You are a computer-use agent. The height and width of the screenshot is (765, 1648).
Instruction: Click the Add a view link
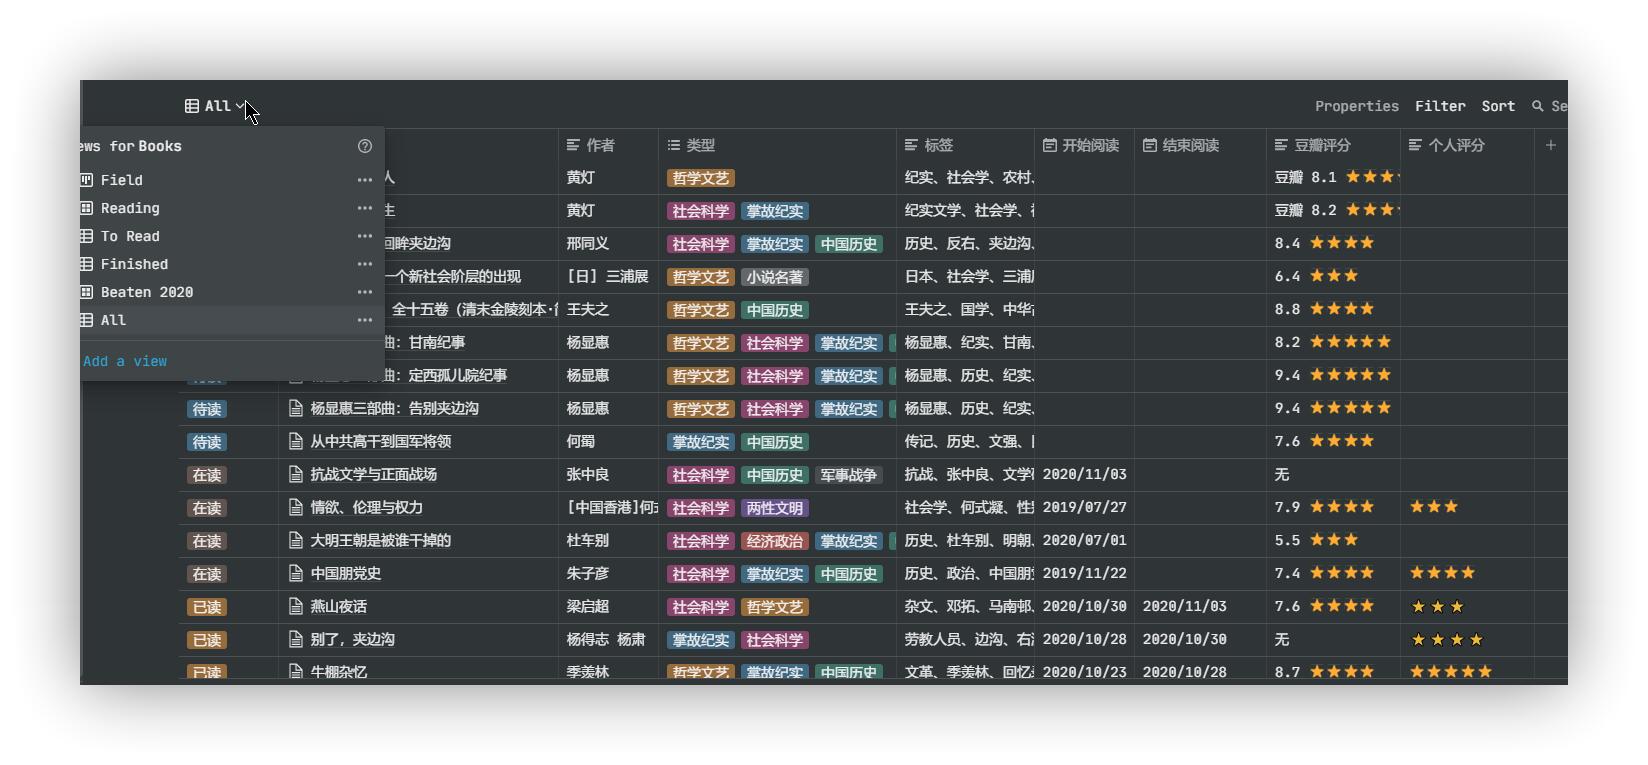click(125, 361)
